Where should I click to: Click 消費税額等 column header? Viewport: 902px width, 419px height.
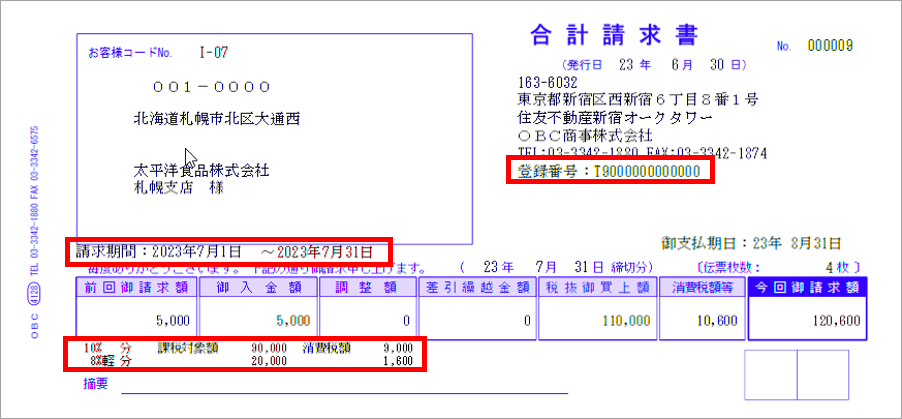[702, 287]
